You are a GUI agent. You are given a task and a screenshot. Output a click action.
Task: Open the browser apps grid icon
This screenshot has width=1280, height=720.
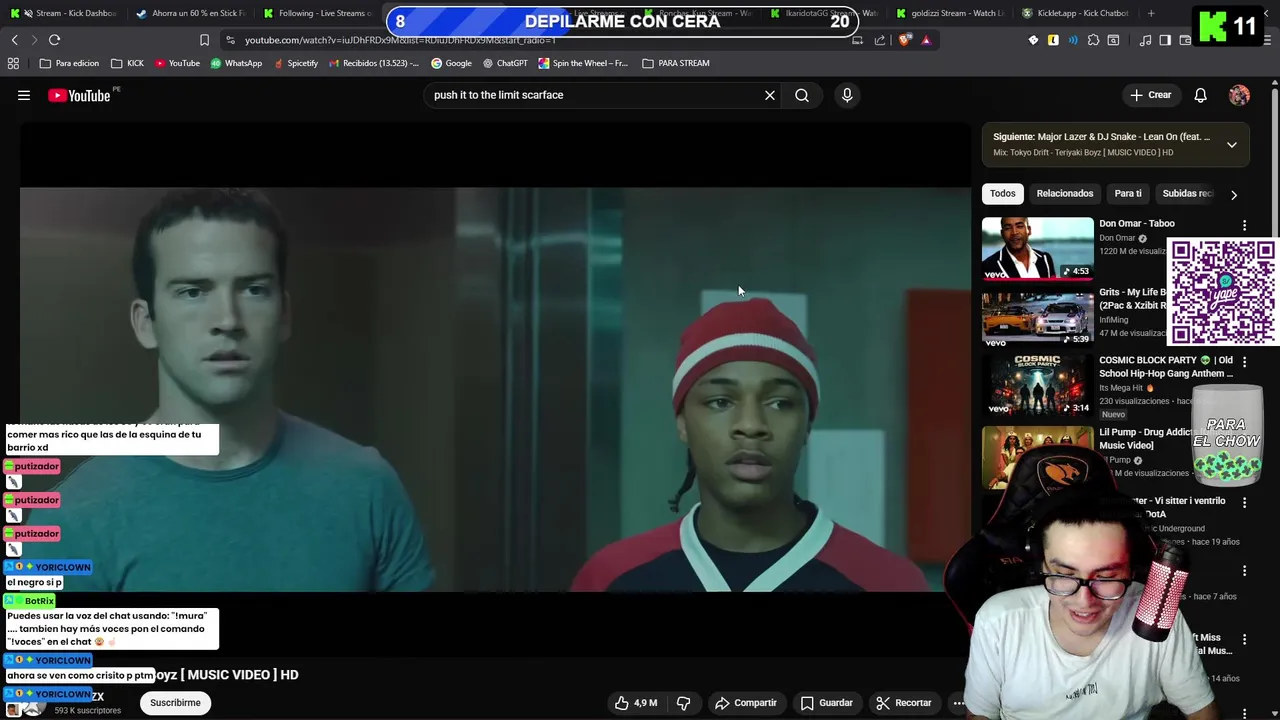click(13, 63)
